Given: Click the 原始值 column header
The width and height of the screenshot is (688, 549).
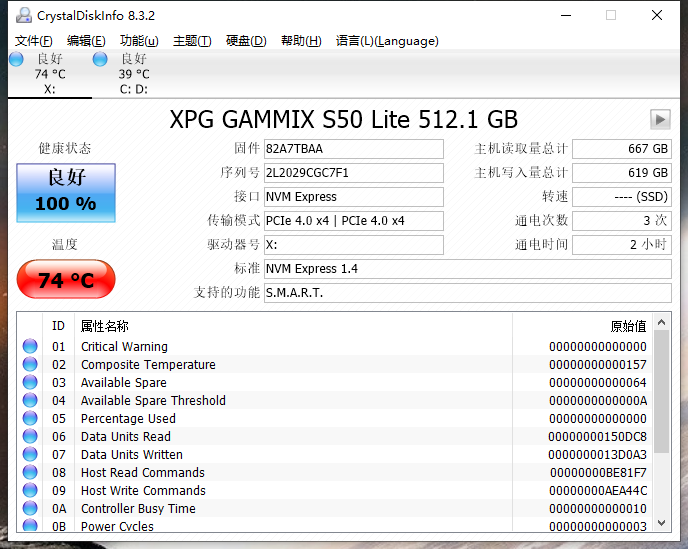Looking at the screenshot, I should point(582,326).
